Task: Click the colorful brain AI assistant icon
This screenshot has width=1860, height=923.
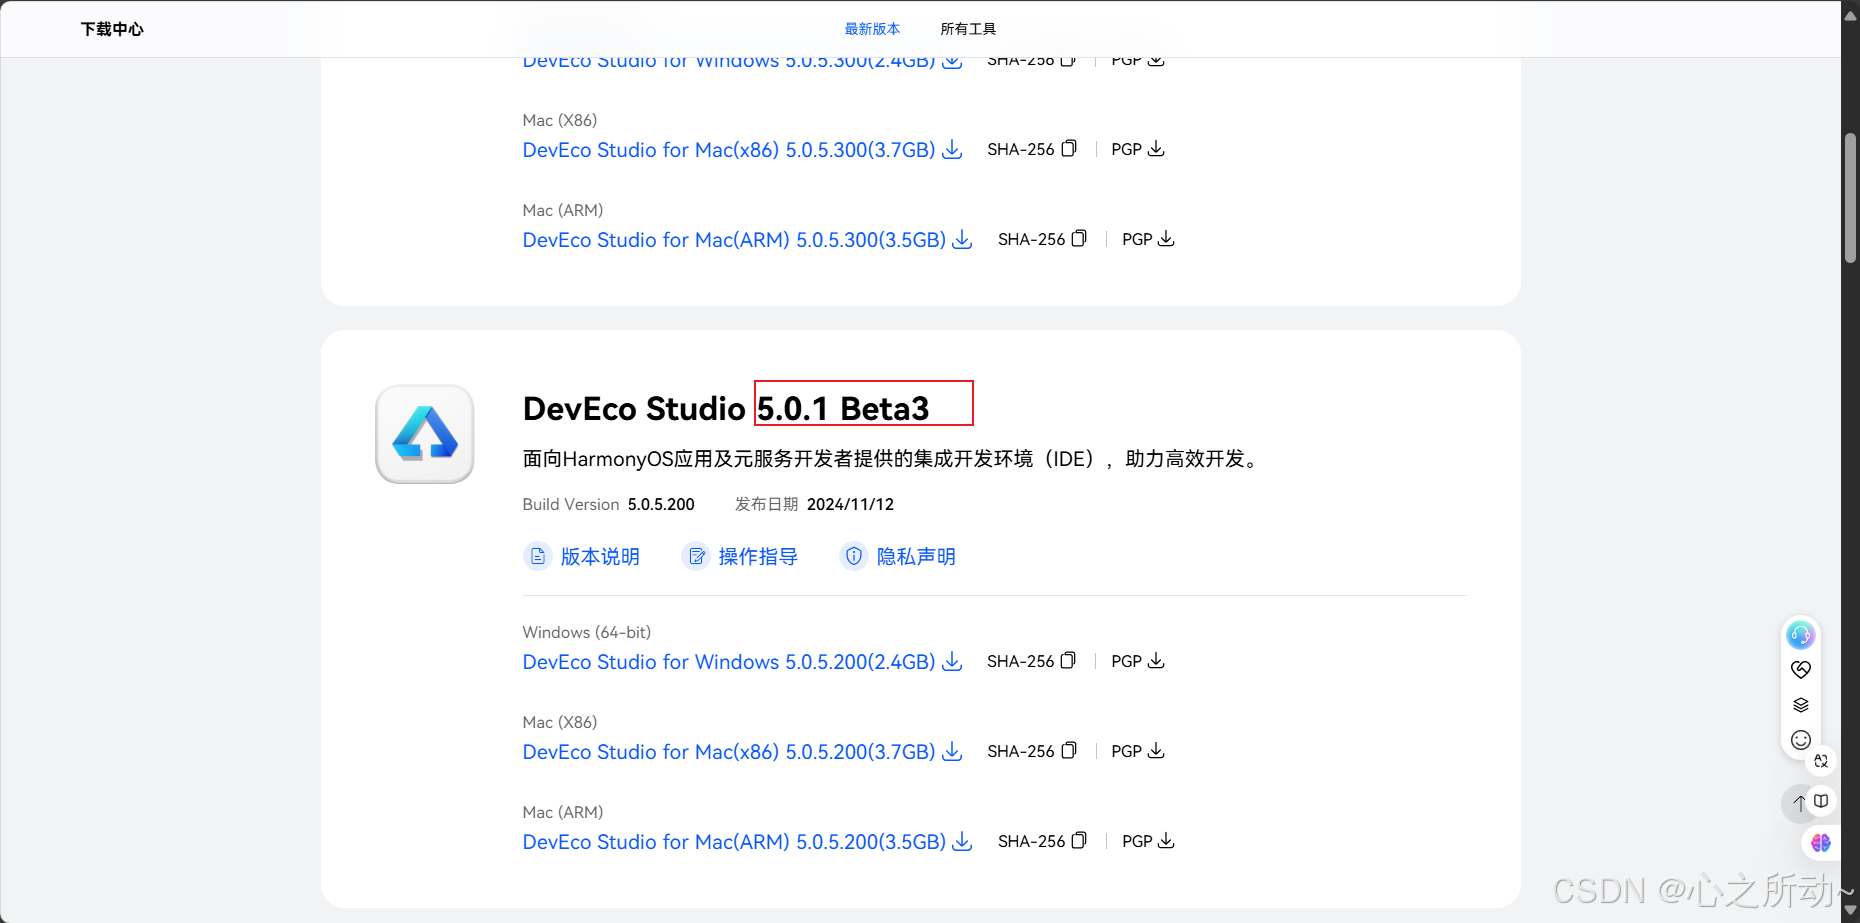Action: (1820, 843)
